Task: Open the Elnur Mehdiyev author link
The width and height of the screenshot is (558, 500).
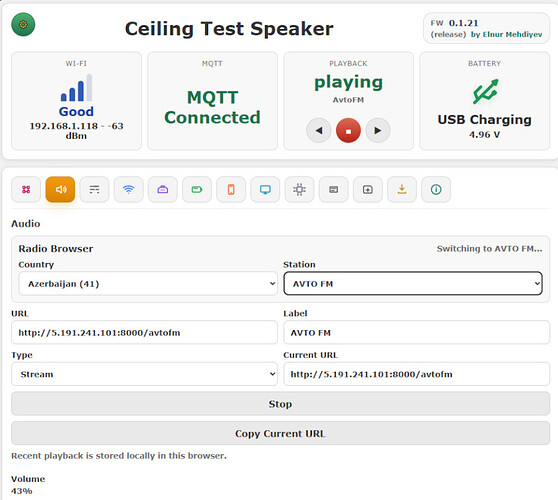Action: 506,35
